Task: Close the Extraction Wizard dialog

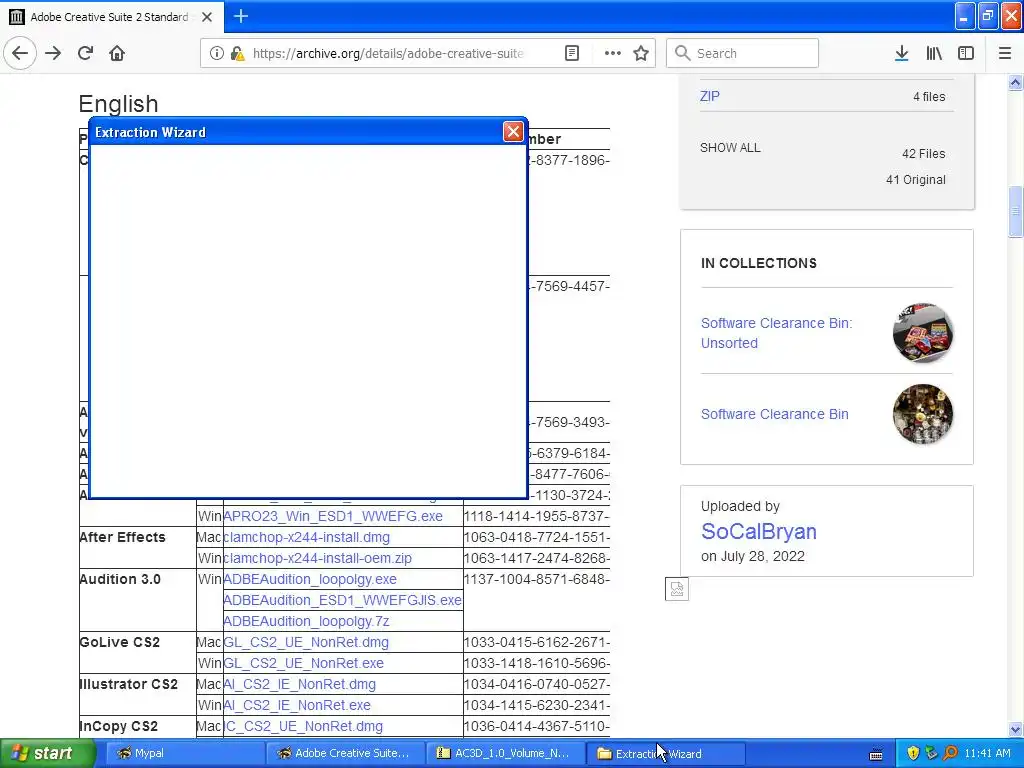Action: (513, 132)
